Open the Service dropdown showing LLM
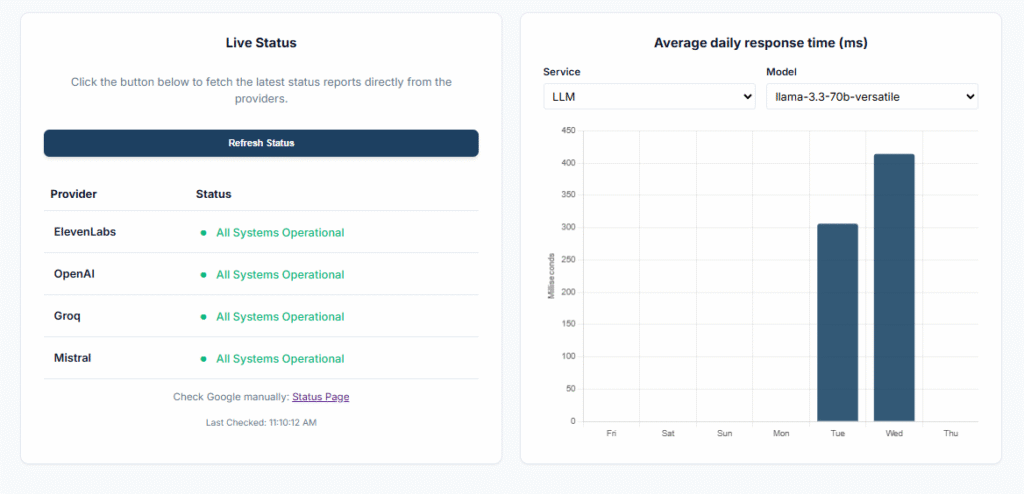The image size is (1024, 494). (649, 97)
